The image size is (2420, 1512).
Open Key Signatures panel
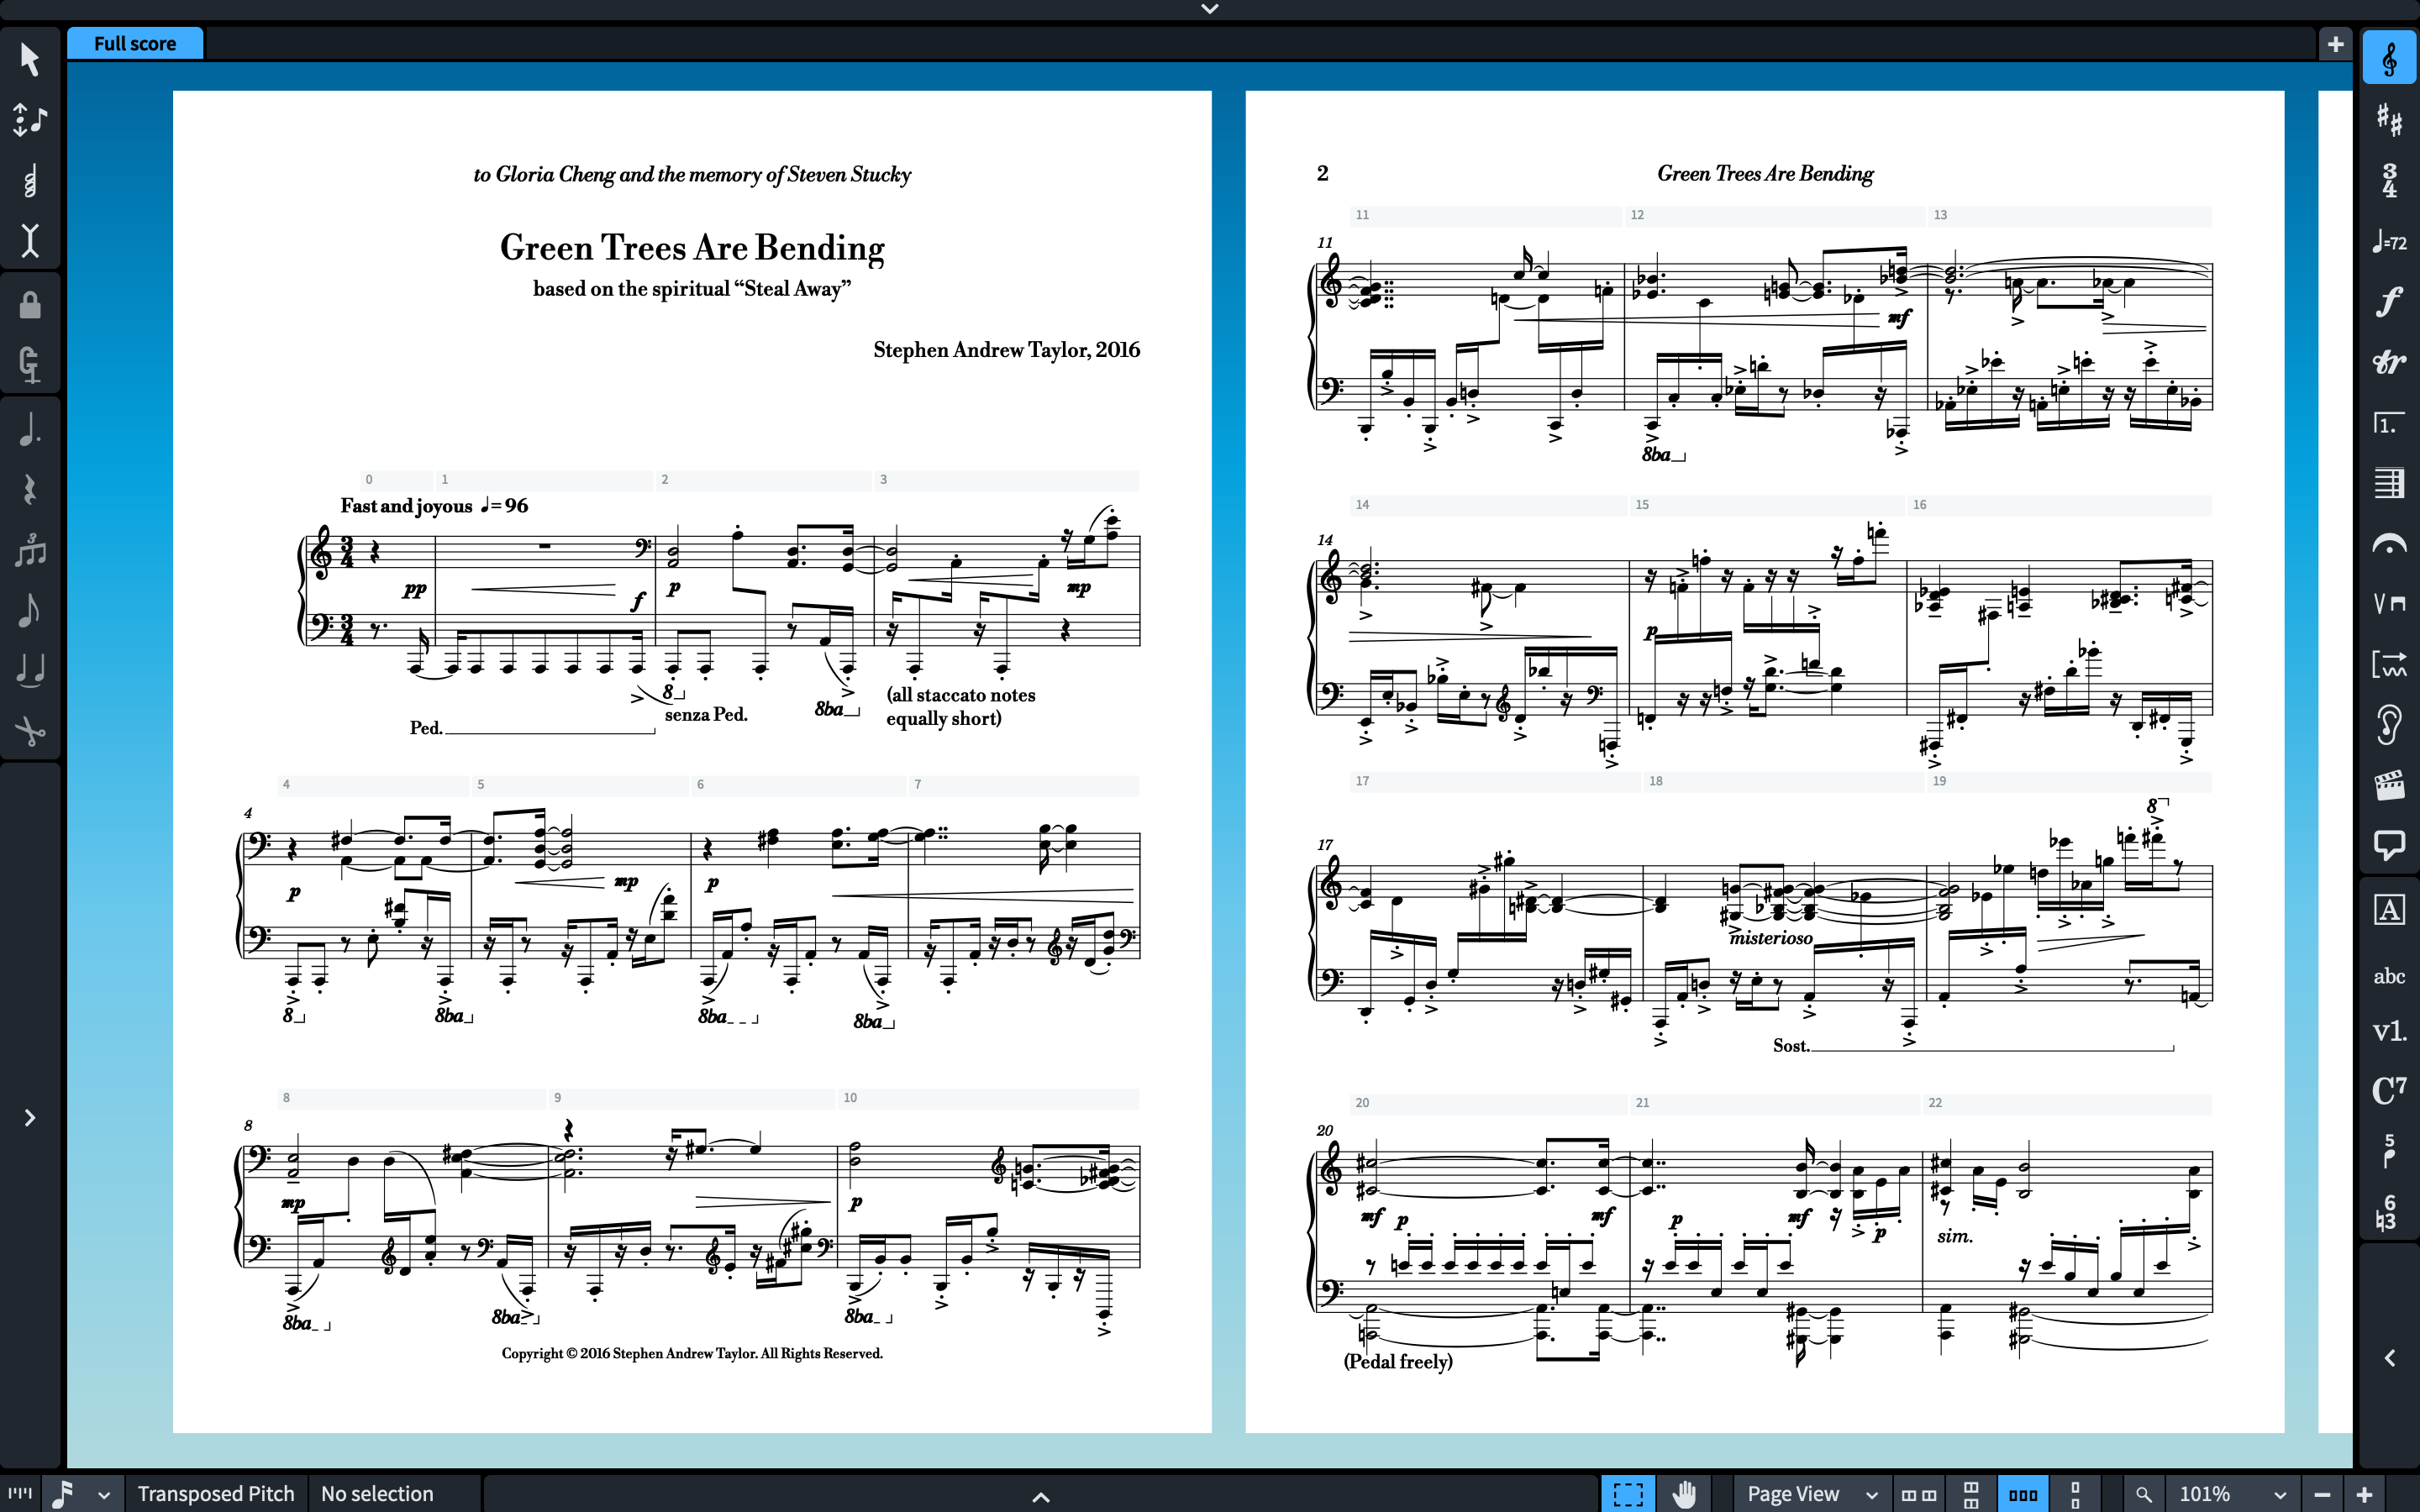[2389, 120]
